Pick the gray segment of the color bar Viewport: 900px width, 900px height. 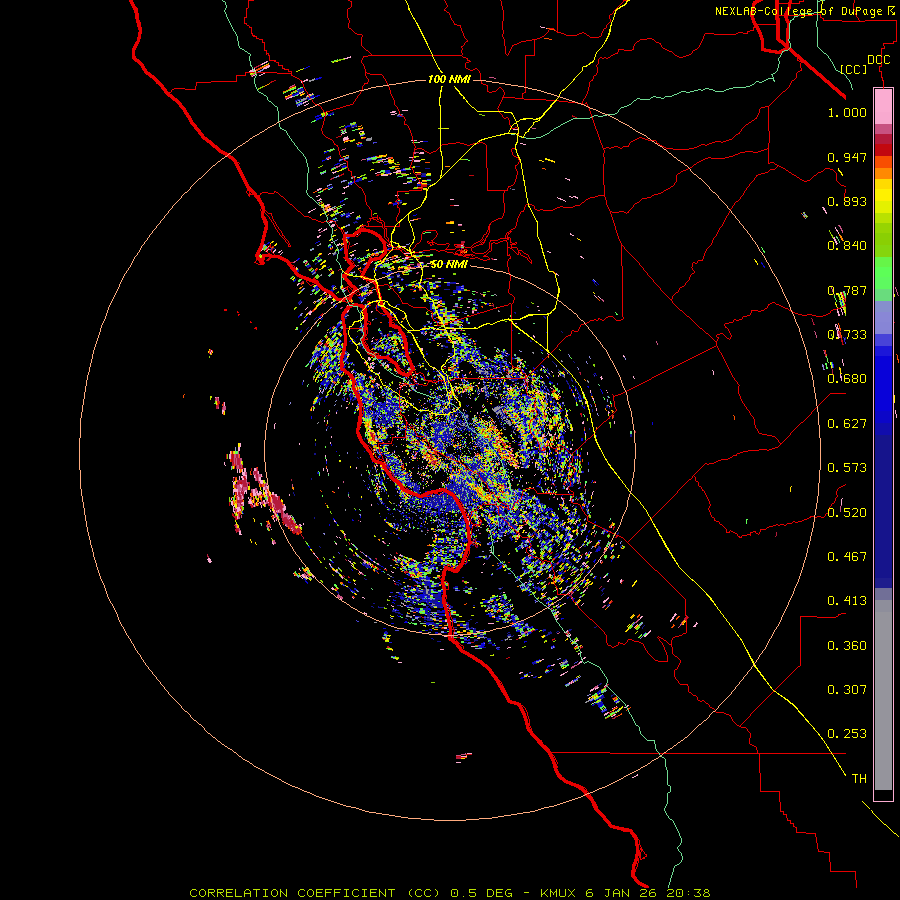883,695
